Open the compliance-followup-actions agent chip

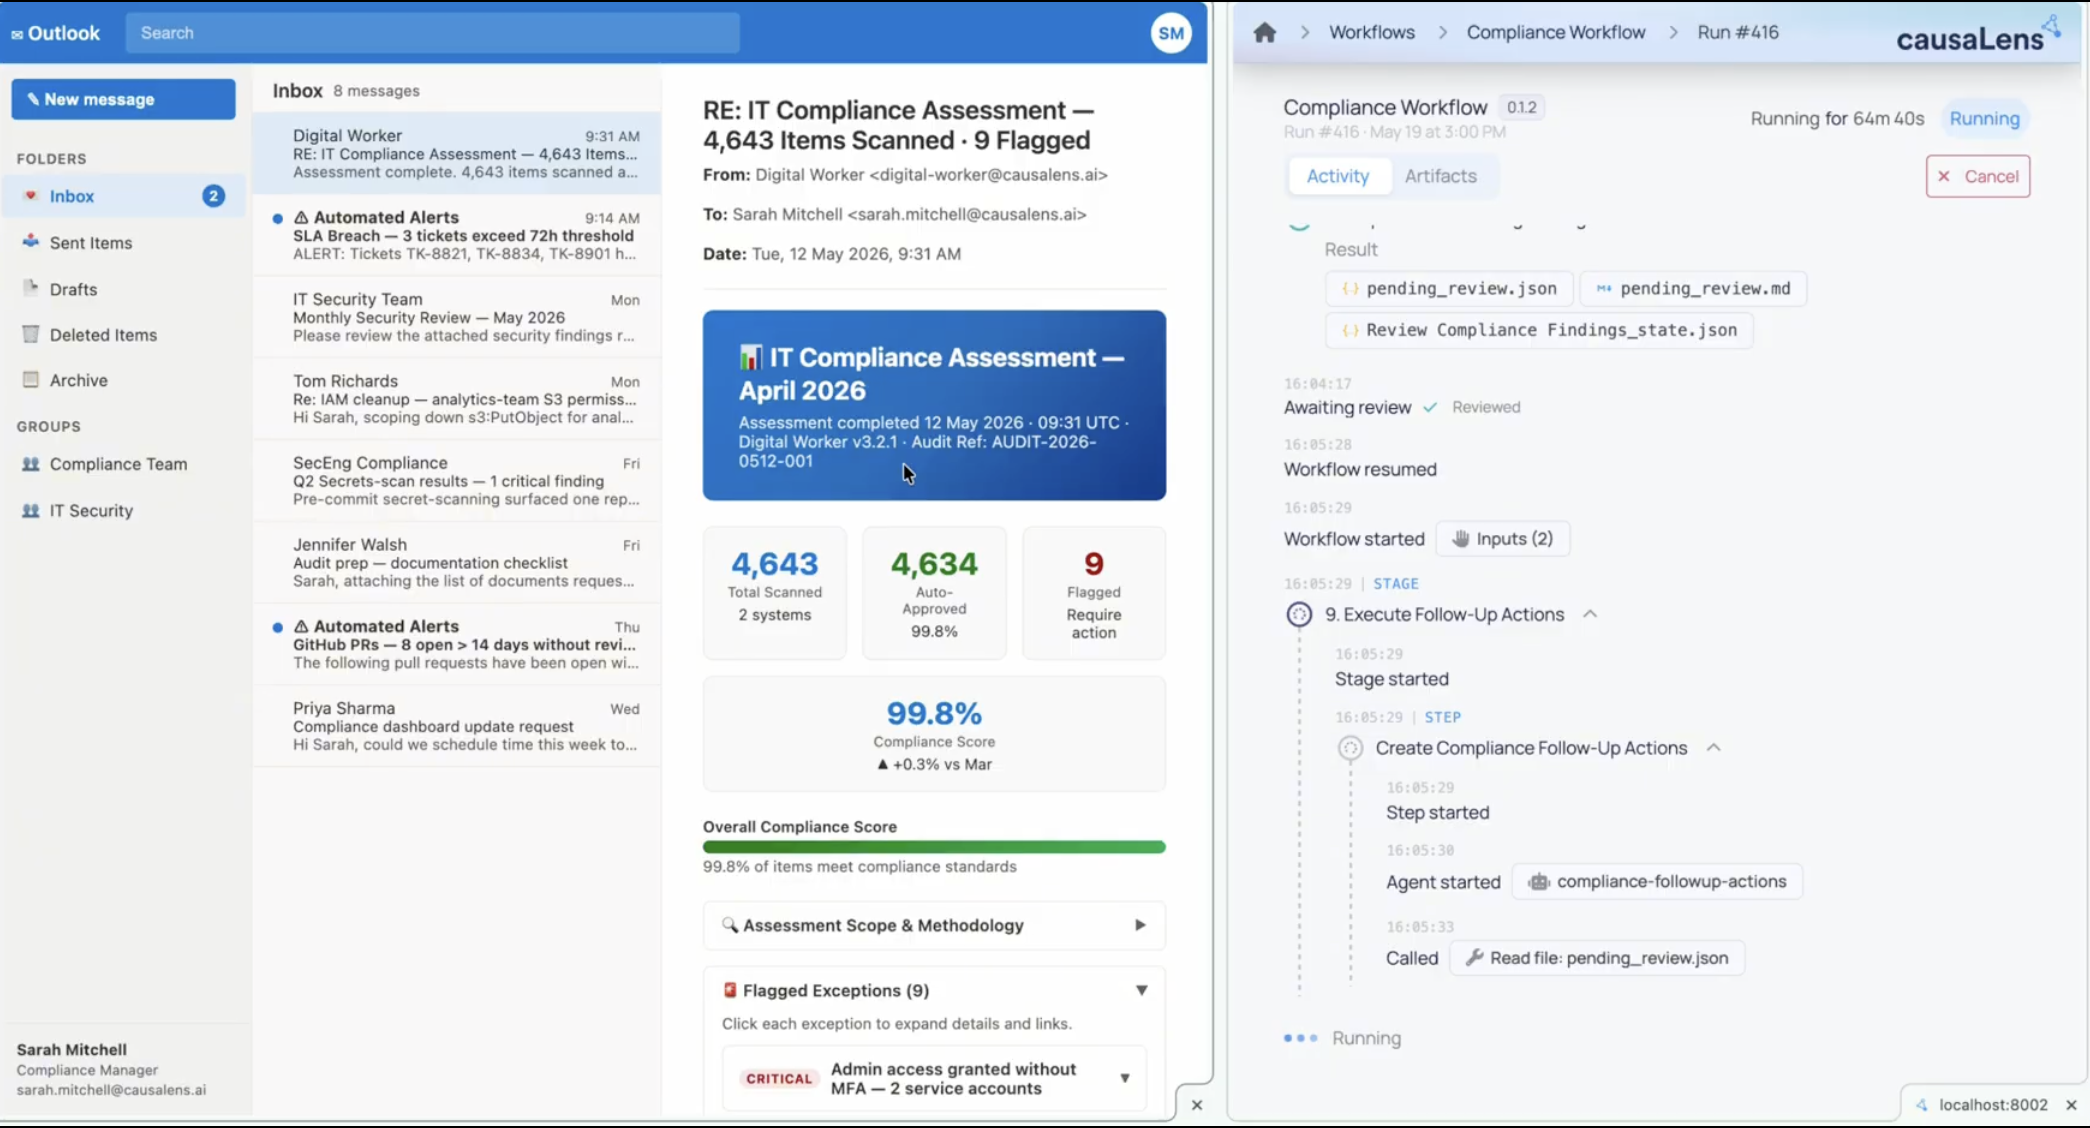point(1658,882)
